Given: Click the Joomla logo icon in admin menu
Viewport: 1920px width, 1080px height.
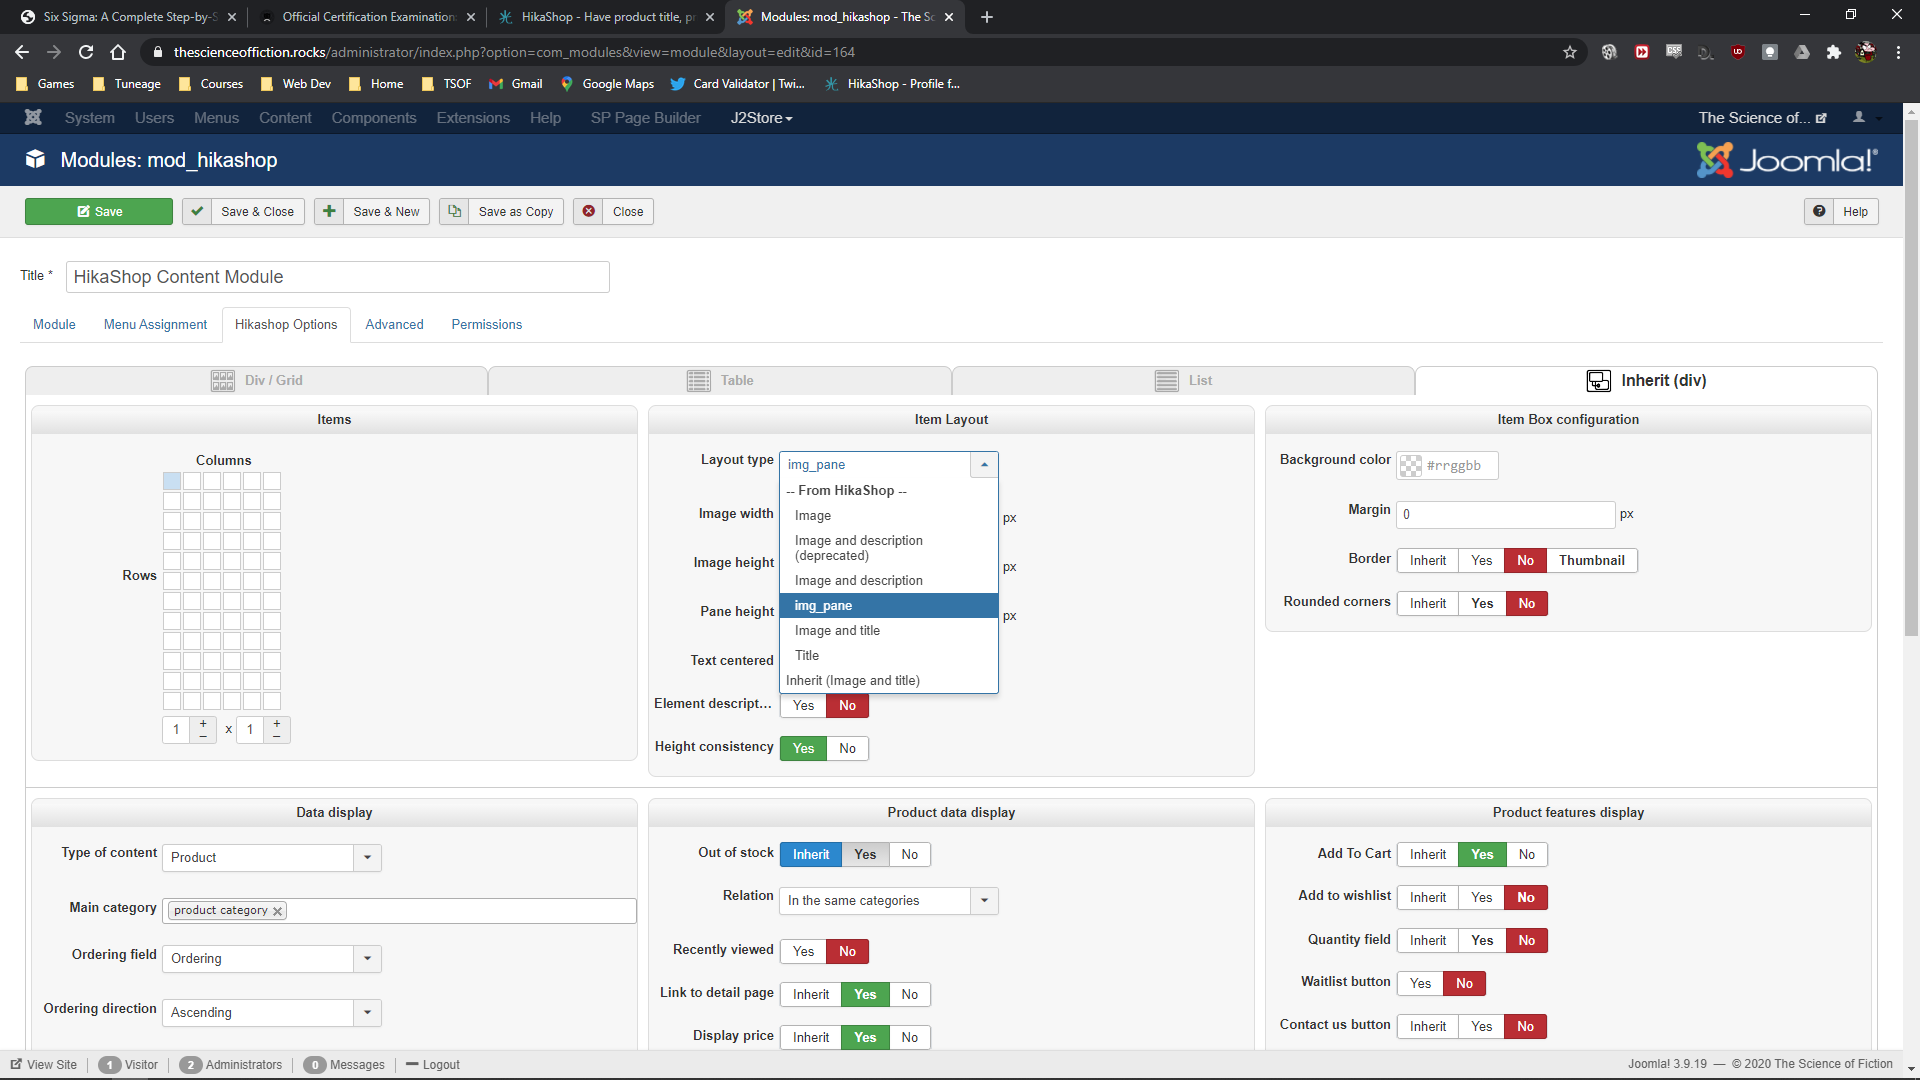Looking at the screenshot, I should (33, 118).
